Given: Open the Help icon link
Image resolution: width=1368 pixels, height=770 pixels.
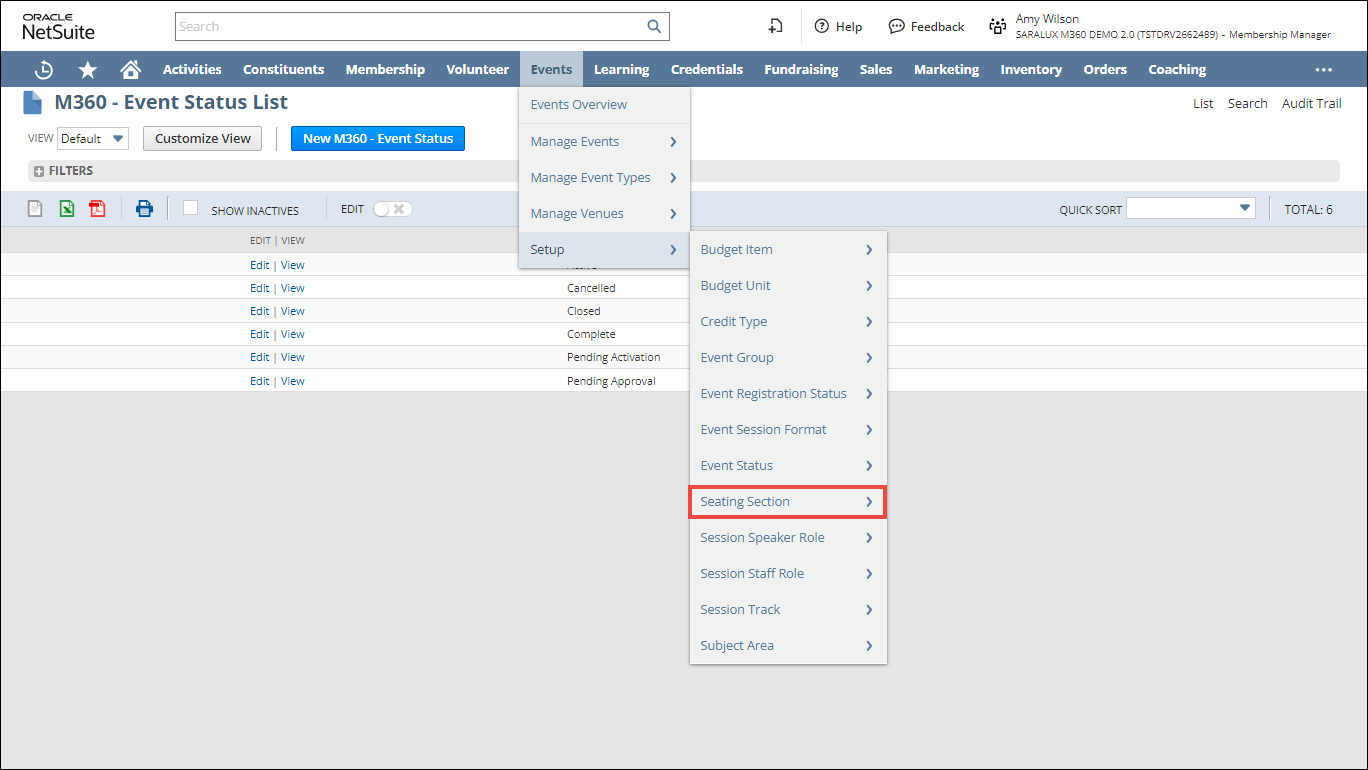Looking at the screenshot, I should [x=838, y=27].
